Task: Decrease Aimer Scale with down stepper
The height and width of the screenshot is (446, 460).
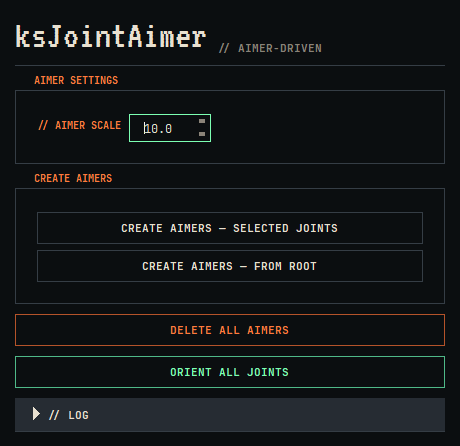Action: click(202, 134)
